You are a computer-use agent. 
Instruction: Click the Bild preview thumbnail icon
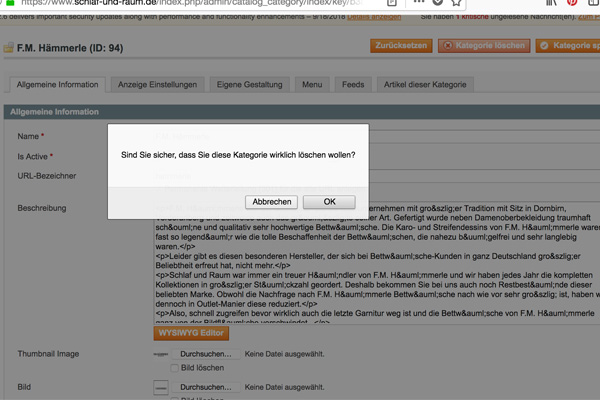(x=160, y=386)
